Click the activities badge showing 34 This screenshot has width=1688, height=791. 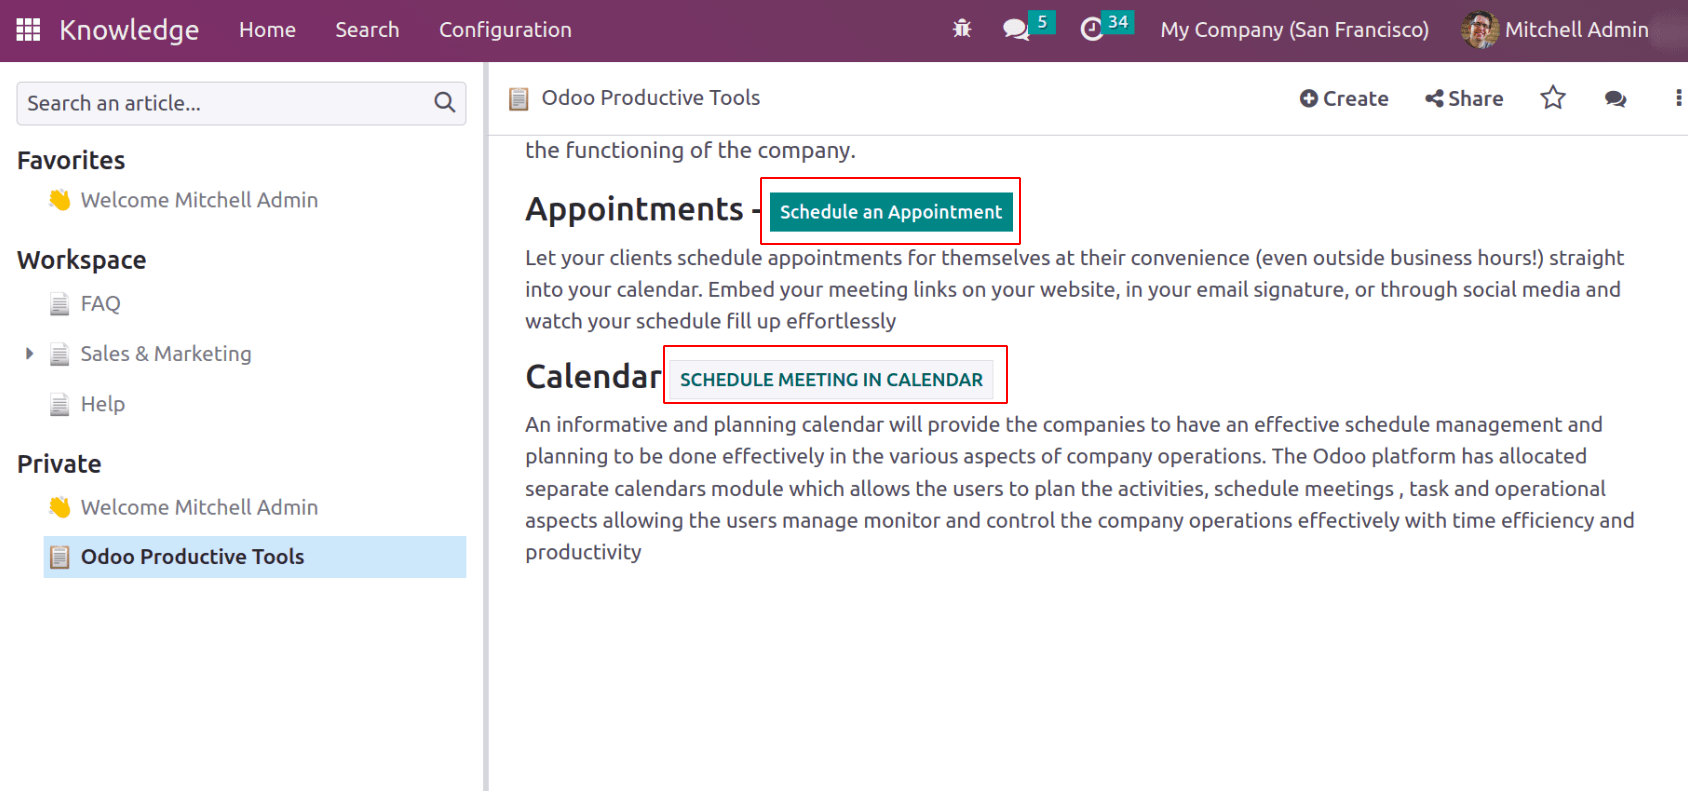click(x=1118, y=21)
